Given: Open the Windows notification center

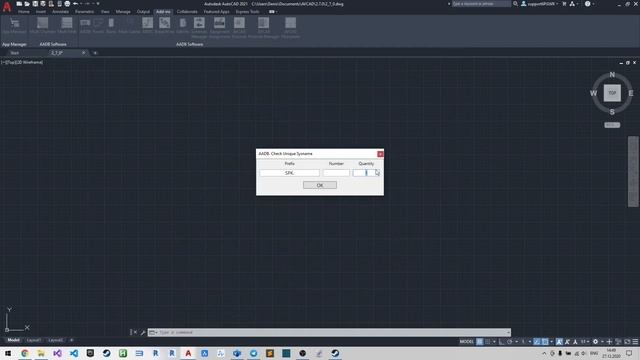Looking at the screenshot, I should (x=629, y=353).
